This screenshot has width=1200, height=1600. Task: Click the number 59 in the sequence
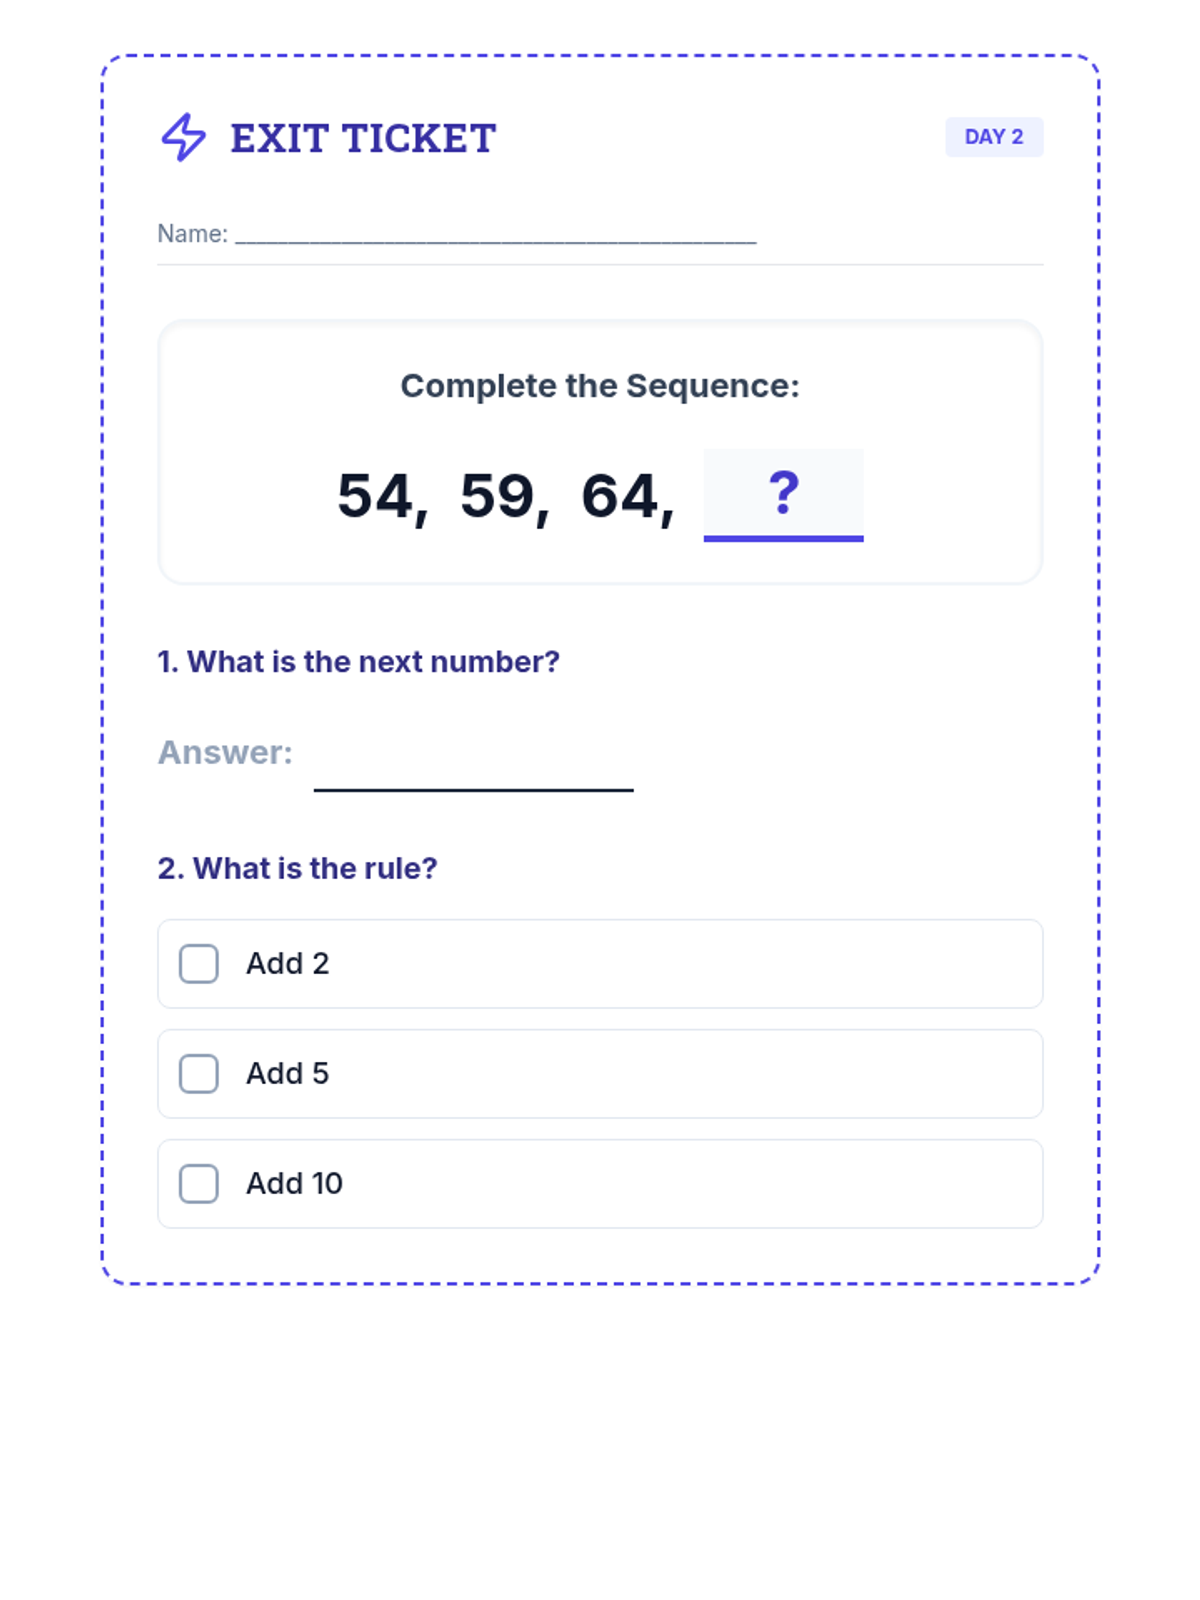coord(497,497)
